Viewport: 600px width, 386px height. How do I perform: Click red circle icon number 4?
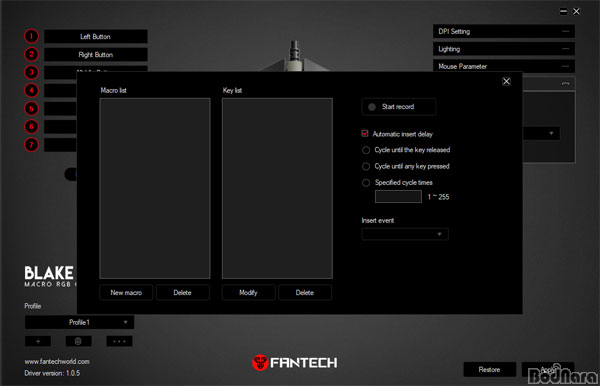[31, 91]
